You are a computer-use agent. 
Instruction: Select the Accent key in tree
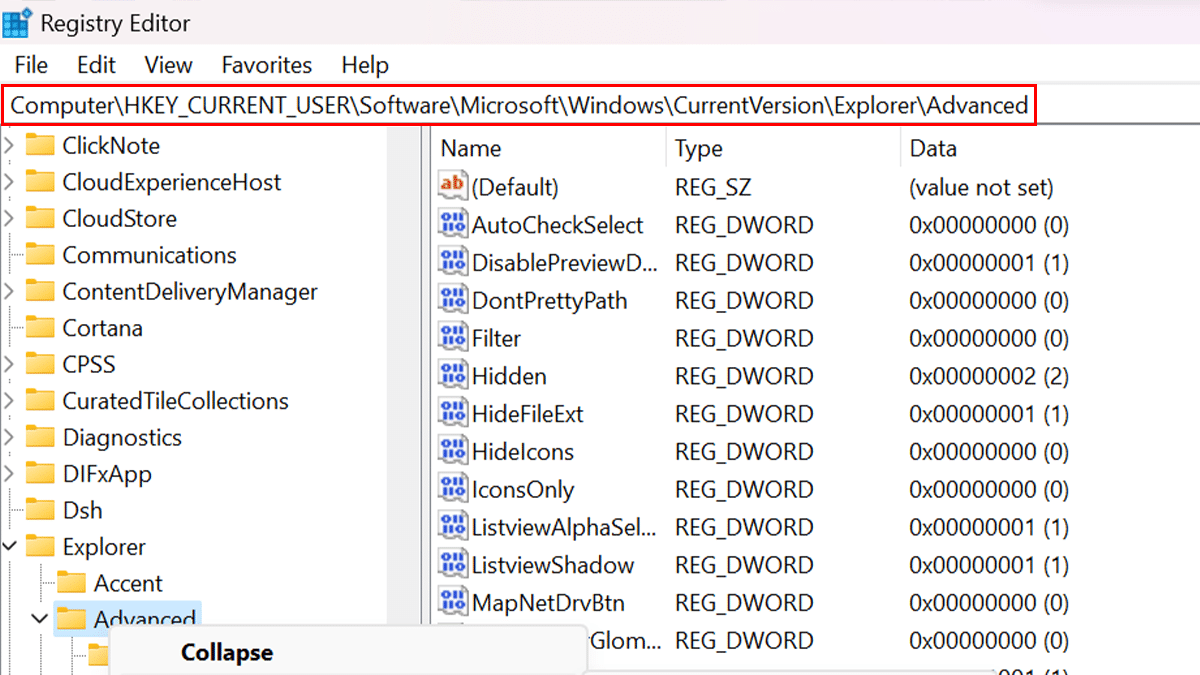[x=127, y=583]
